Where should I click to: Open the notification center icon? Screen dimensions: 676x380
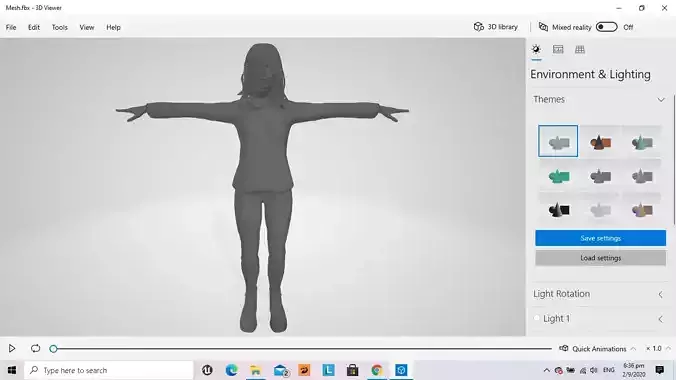660,370
